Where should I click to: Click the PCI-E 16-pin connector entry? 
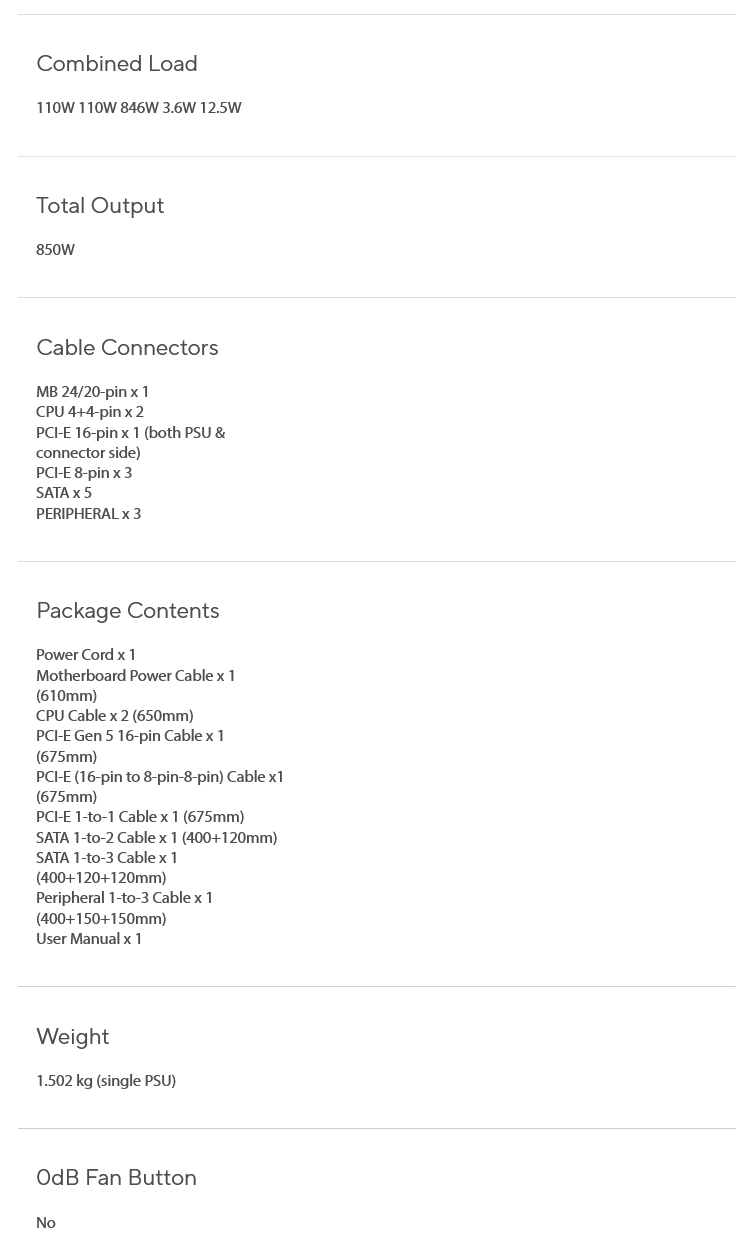click(131, 442)
